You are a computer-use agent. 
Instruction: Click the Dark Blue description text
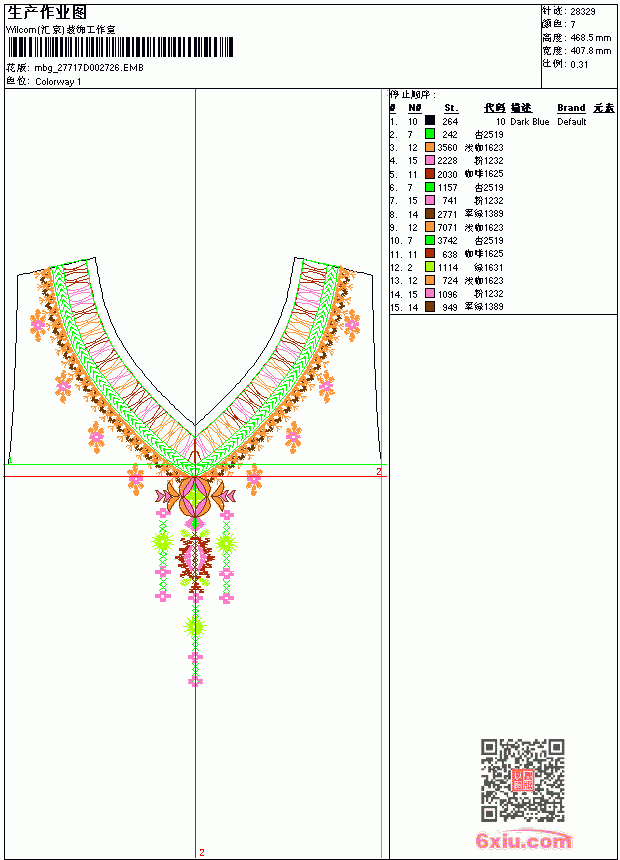(529, 122)
